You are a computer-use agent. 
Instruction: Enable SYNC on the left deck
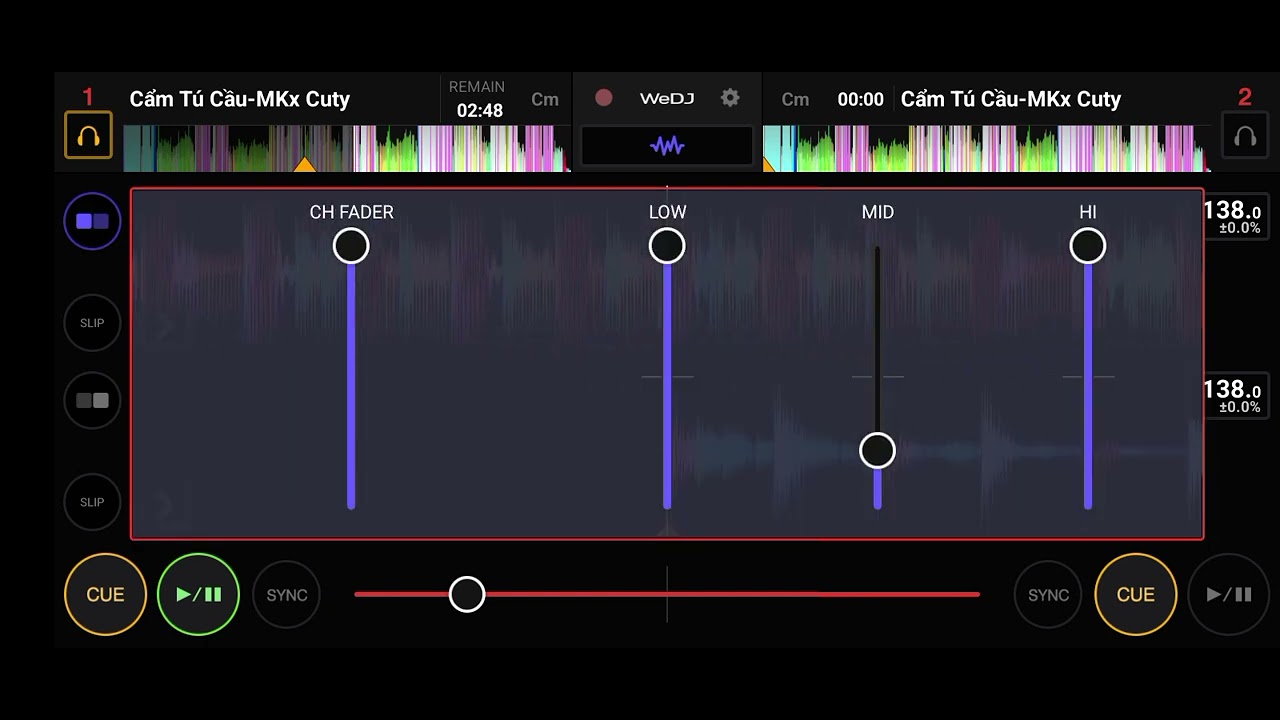click(x=287, y=595)
